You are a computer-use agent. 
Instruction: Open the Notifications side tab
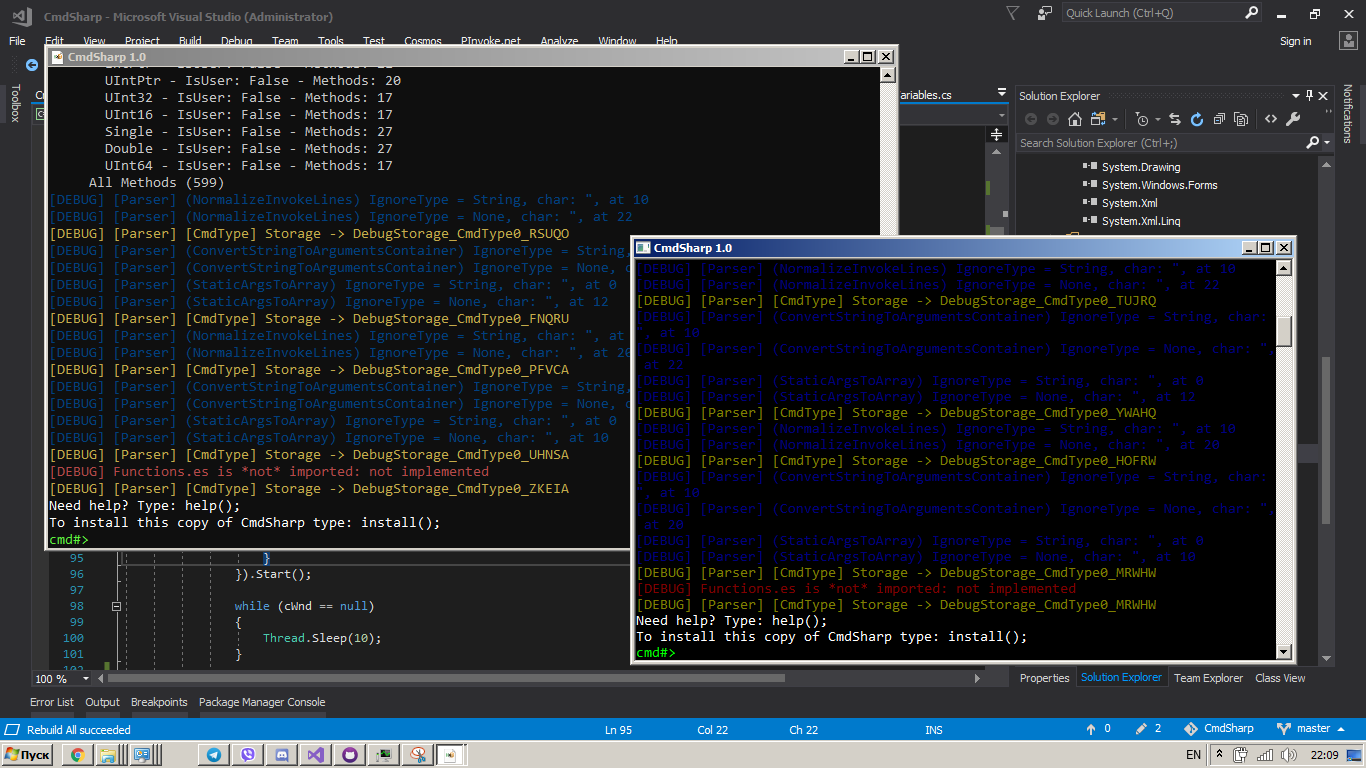[x=1347, y=113]
